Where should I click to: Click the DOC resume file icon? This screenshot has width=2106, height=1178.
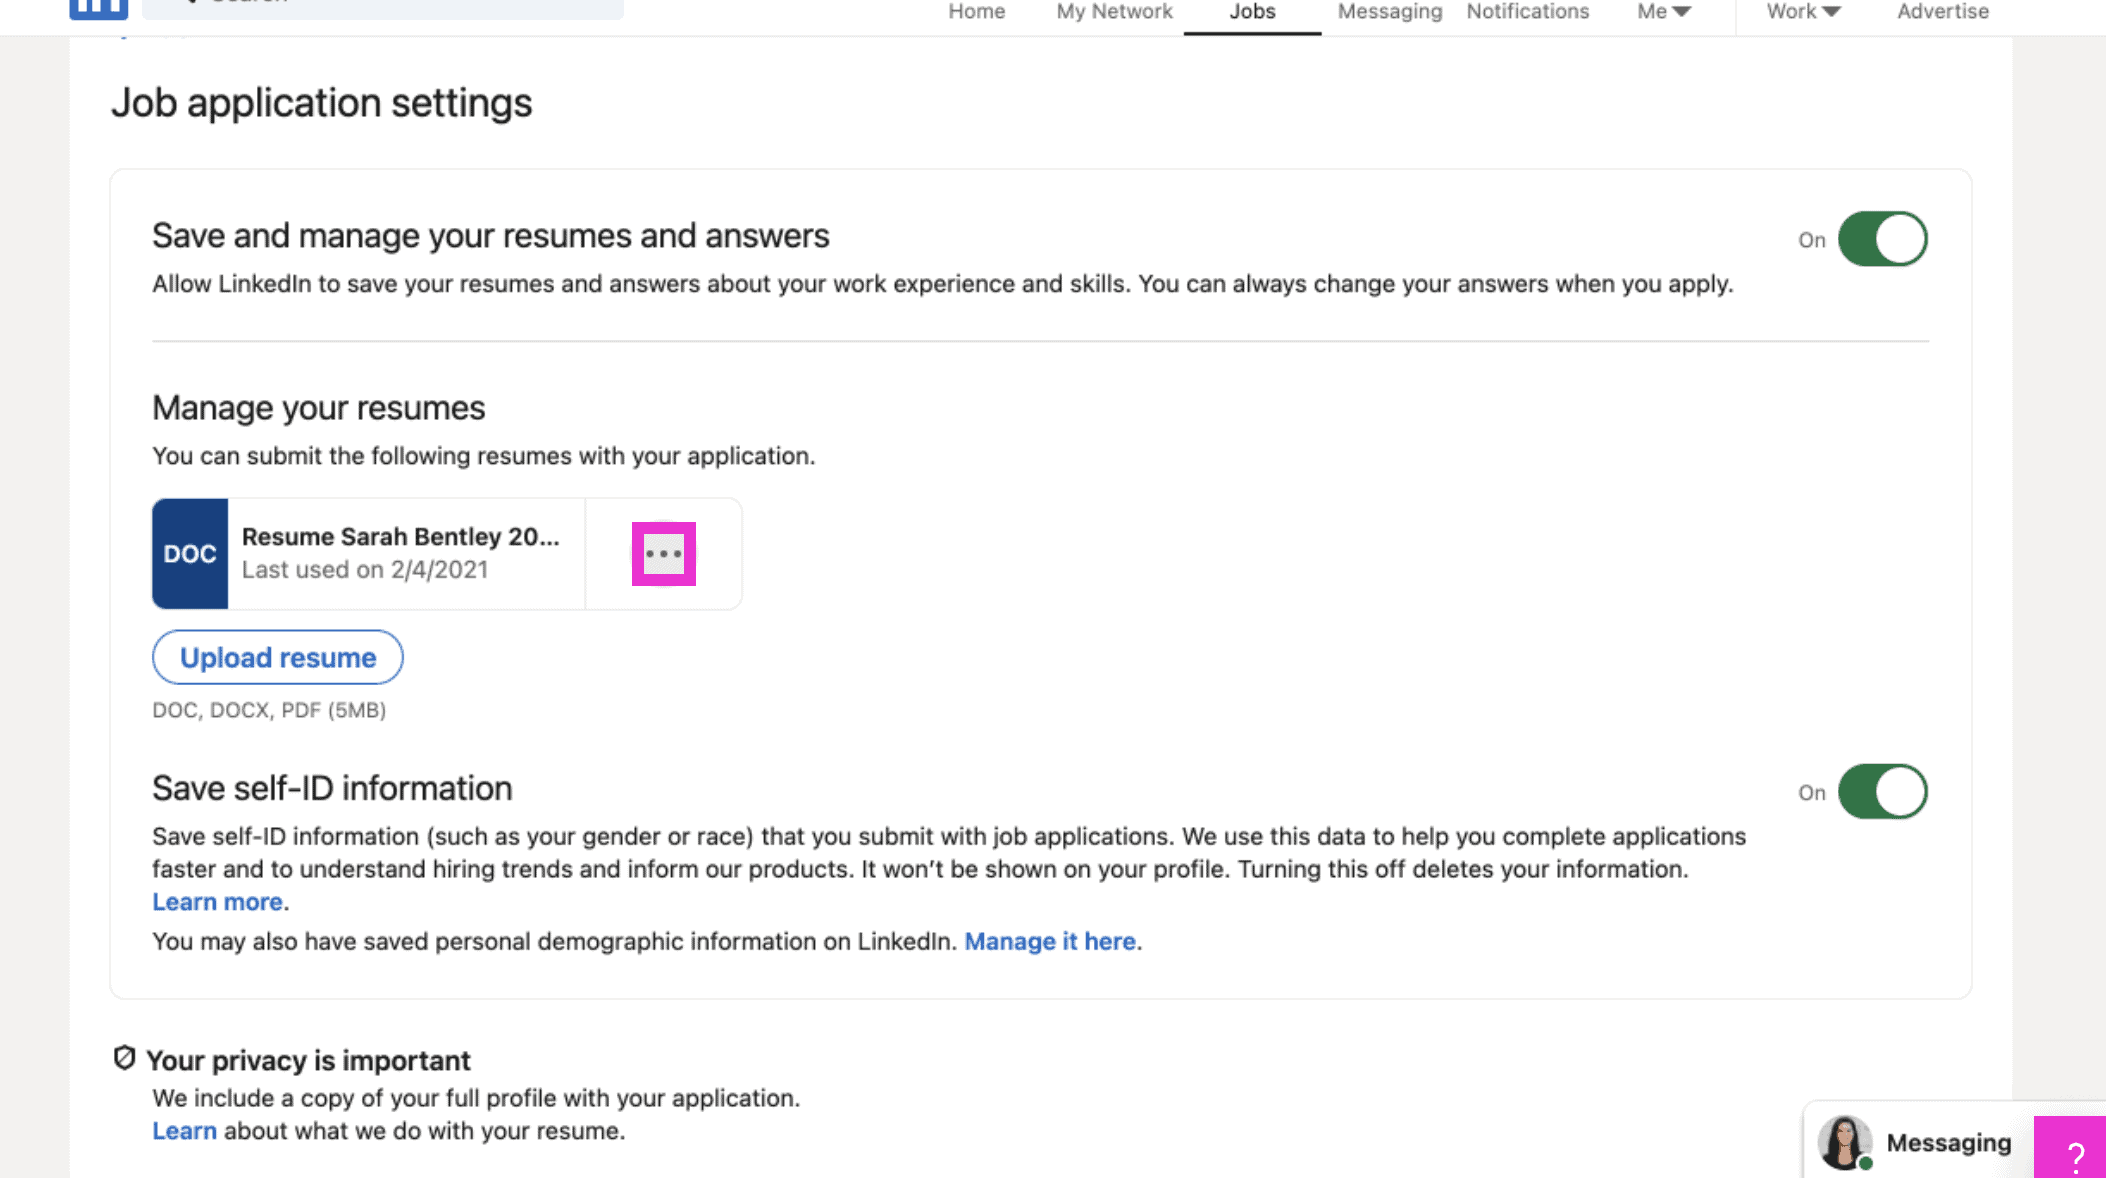190,553
